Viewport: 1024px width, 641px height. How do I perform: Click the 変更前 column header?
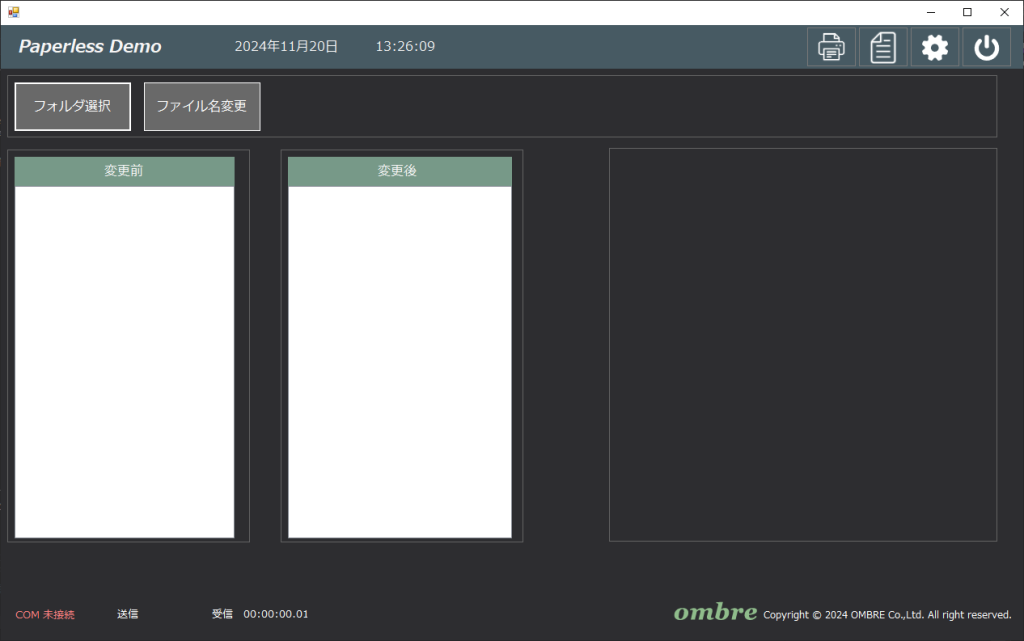(124, 171)
